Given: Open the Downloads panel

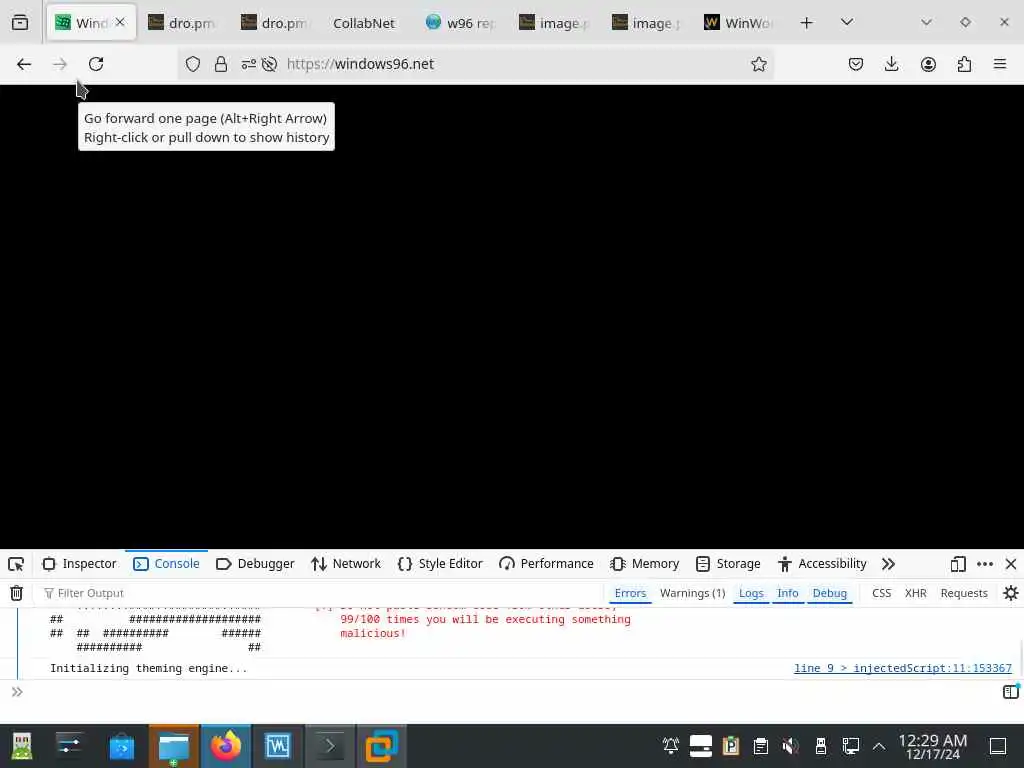Looking at the screenshot, I should coord(891,64).
